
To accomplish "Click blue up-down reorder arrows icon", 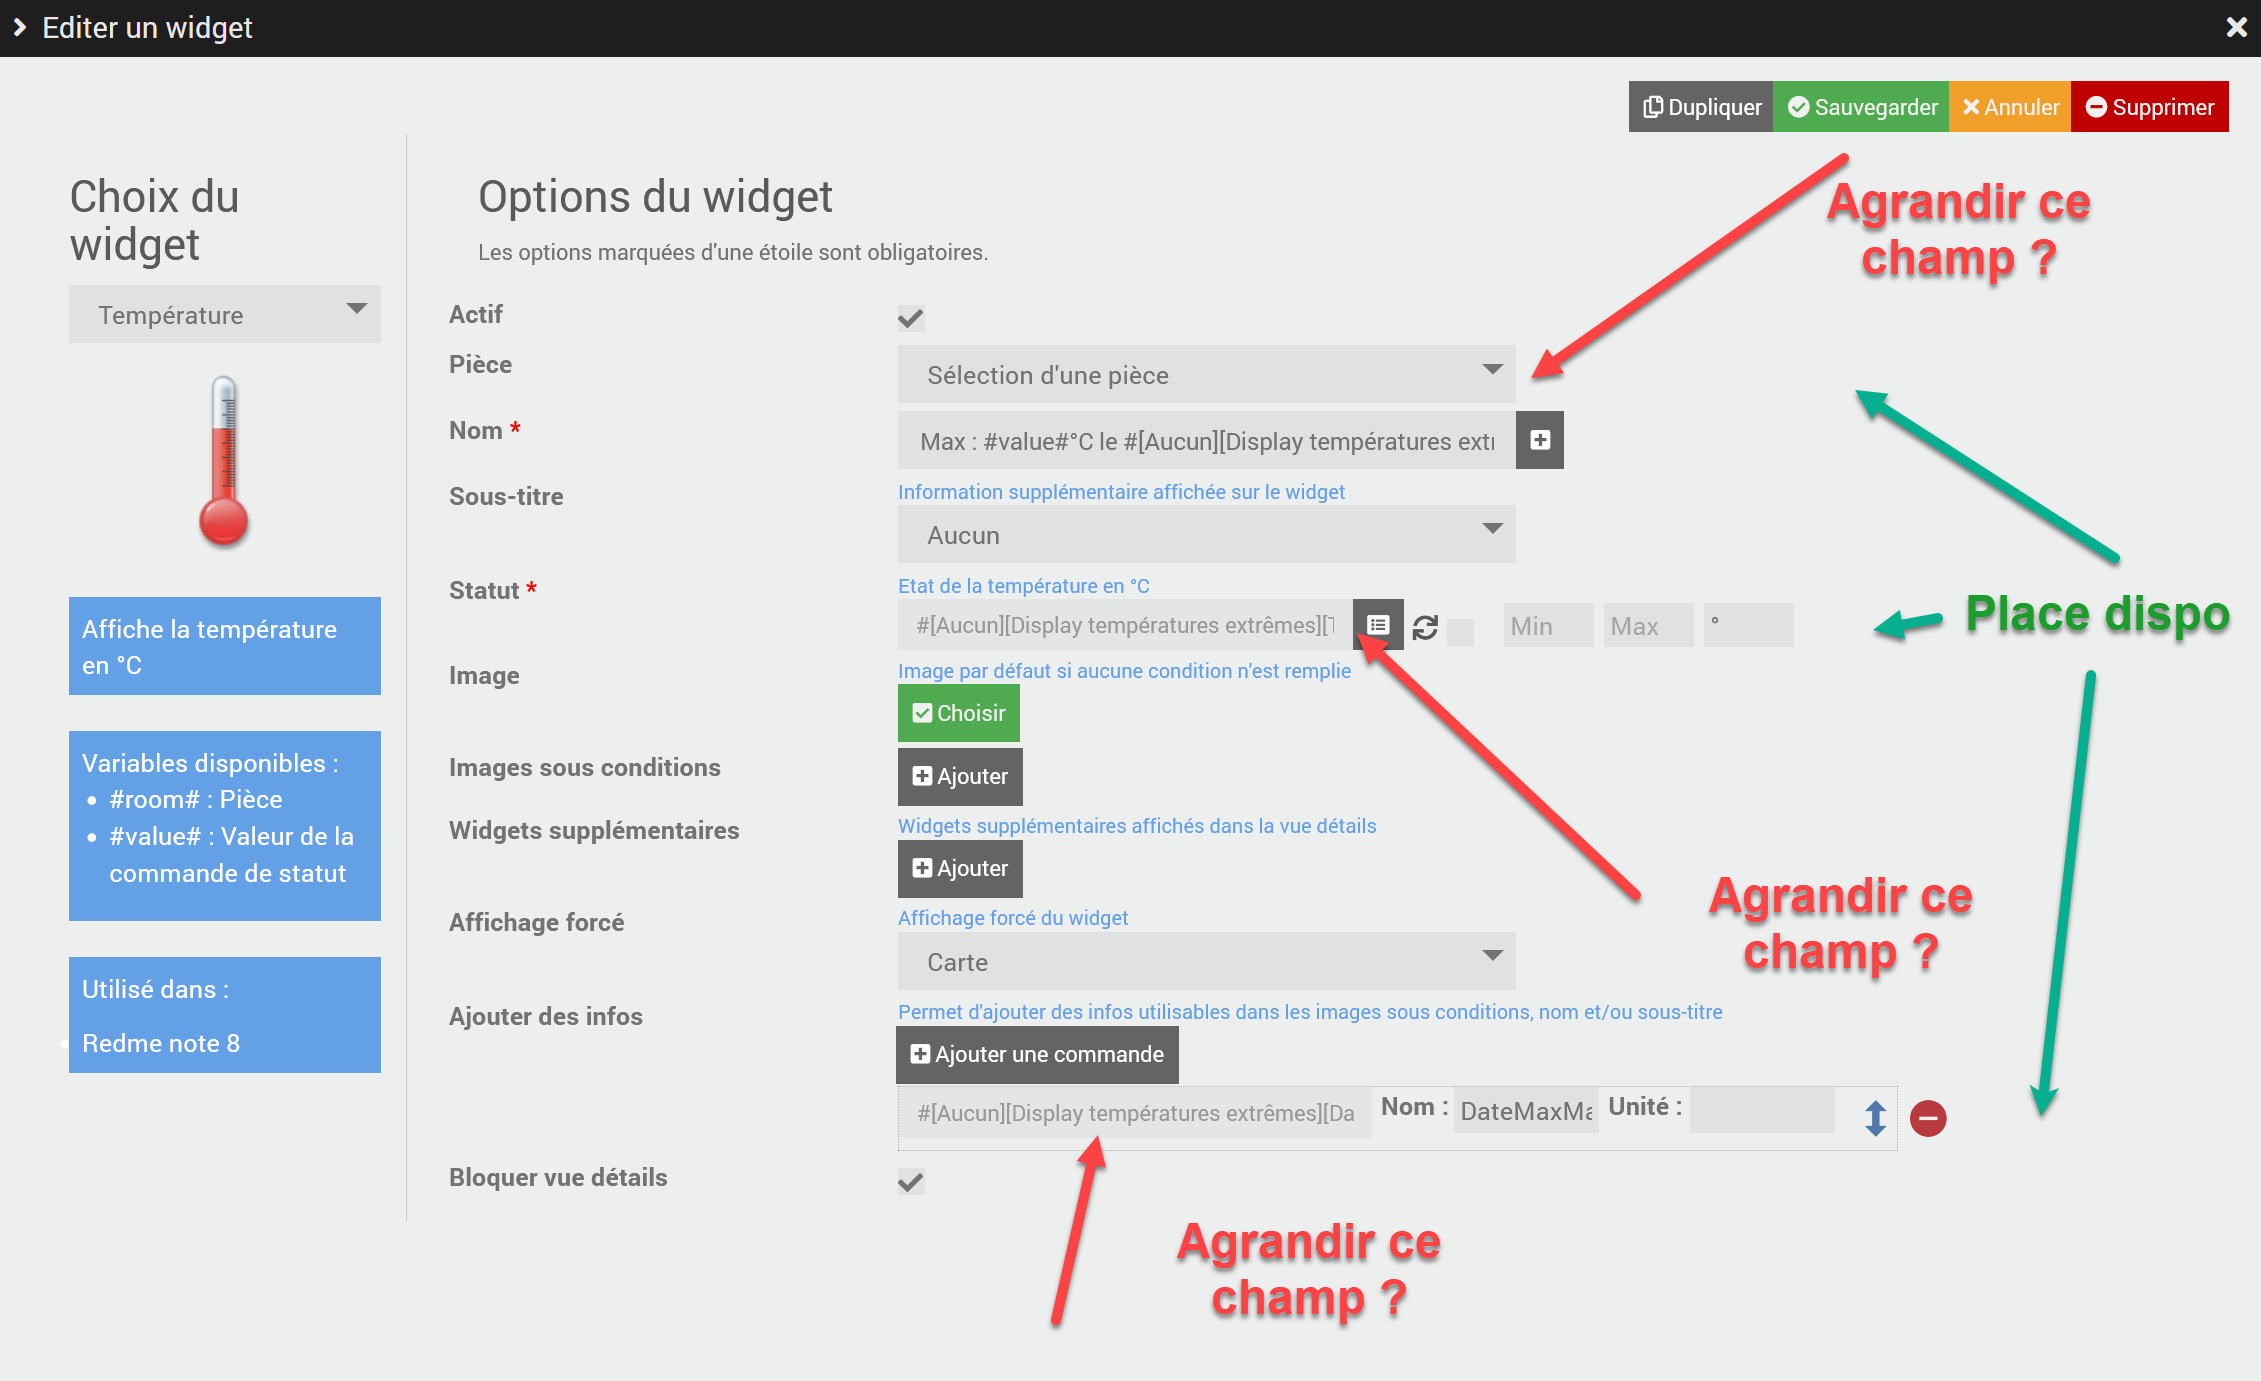I will (x=1875, y=1117).
